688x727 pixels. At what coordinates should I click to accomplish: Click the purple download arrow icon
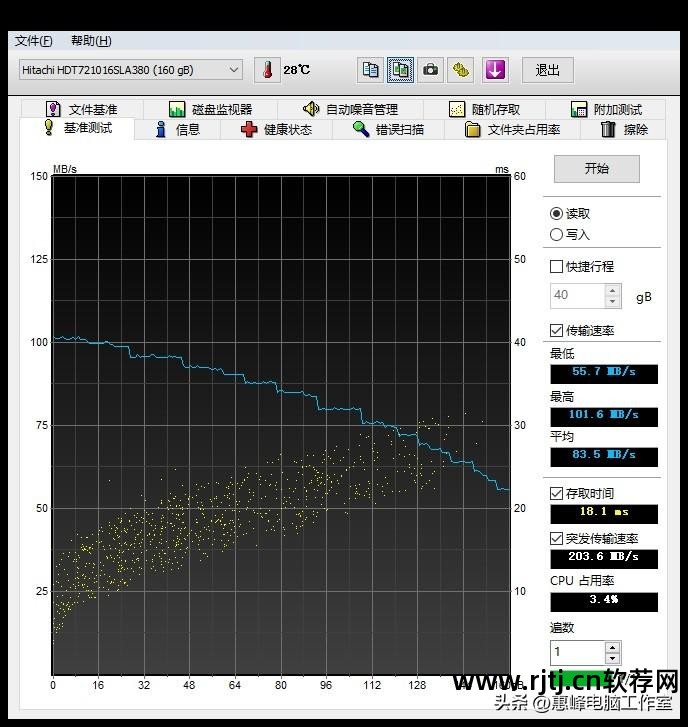click(x=495, y=70)
